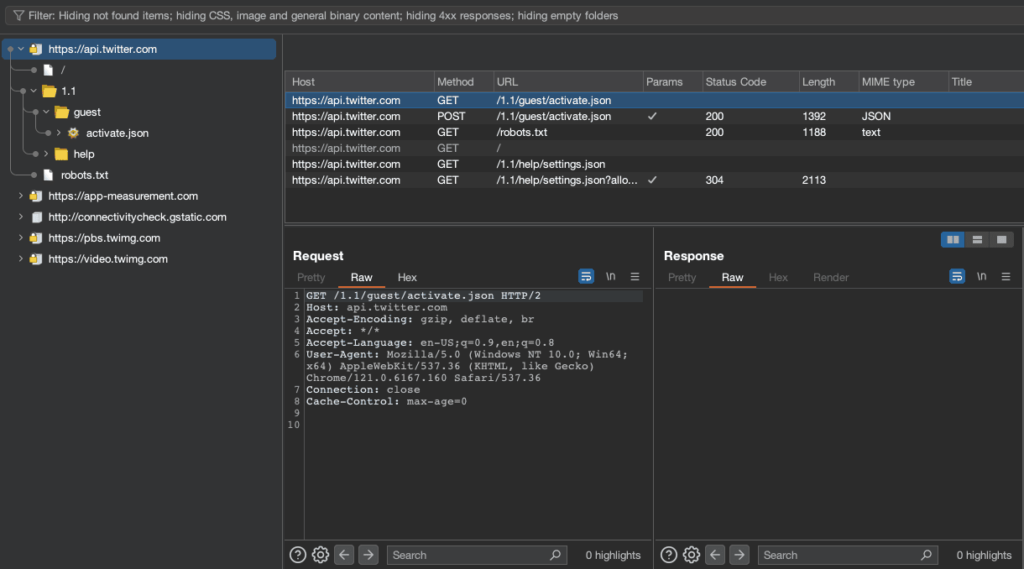Open the Response panel settings gear

pyautogui.click(x=691, y=555)
